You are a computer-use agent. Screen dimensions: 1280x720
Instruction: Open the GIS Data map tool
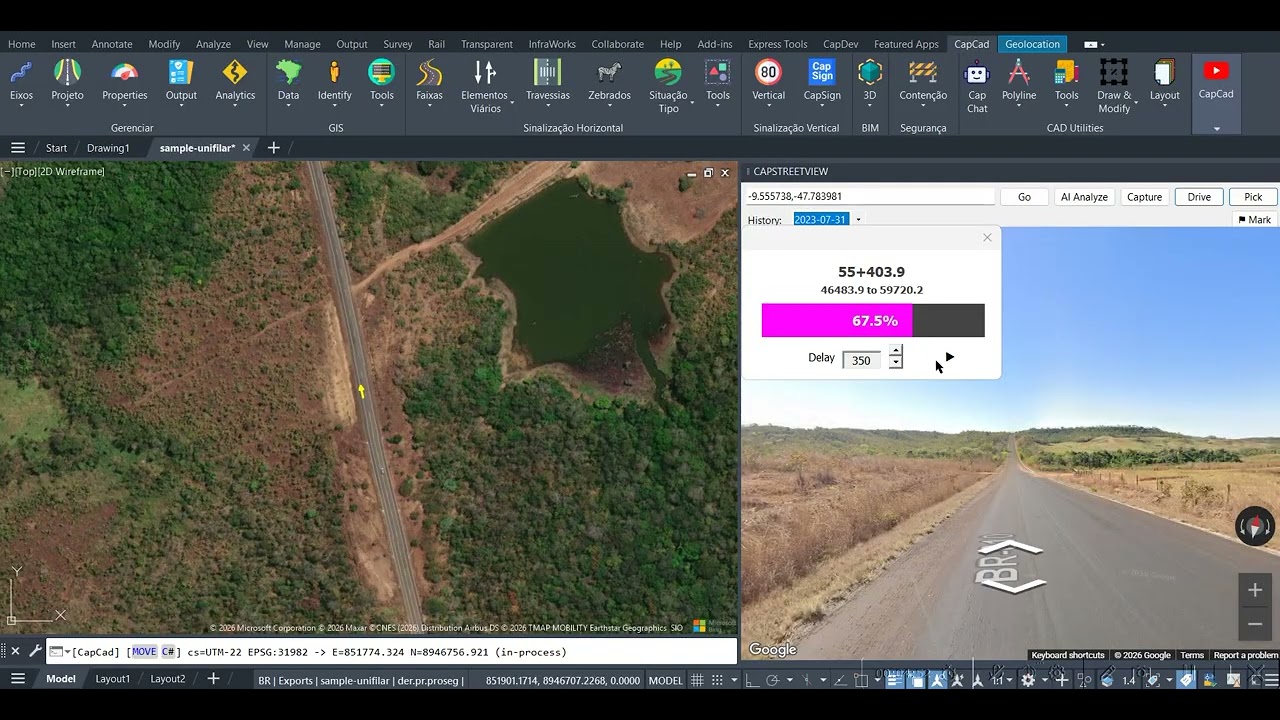click(288, 81)
